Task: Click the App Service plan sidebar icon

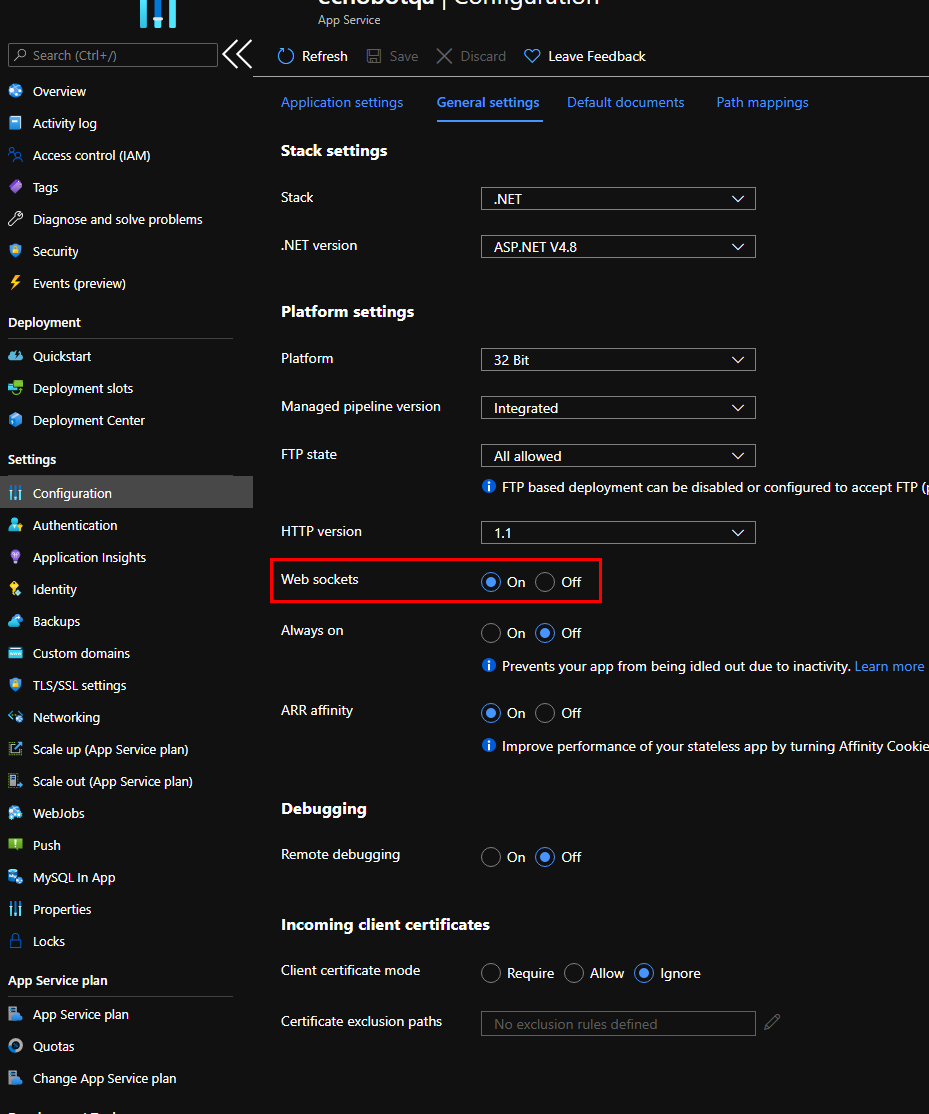Action: point(16,1014)
